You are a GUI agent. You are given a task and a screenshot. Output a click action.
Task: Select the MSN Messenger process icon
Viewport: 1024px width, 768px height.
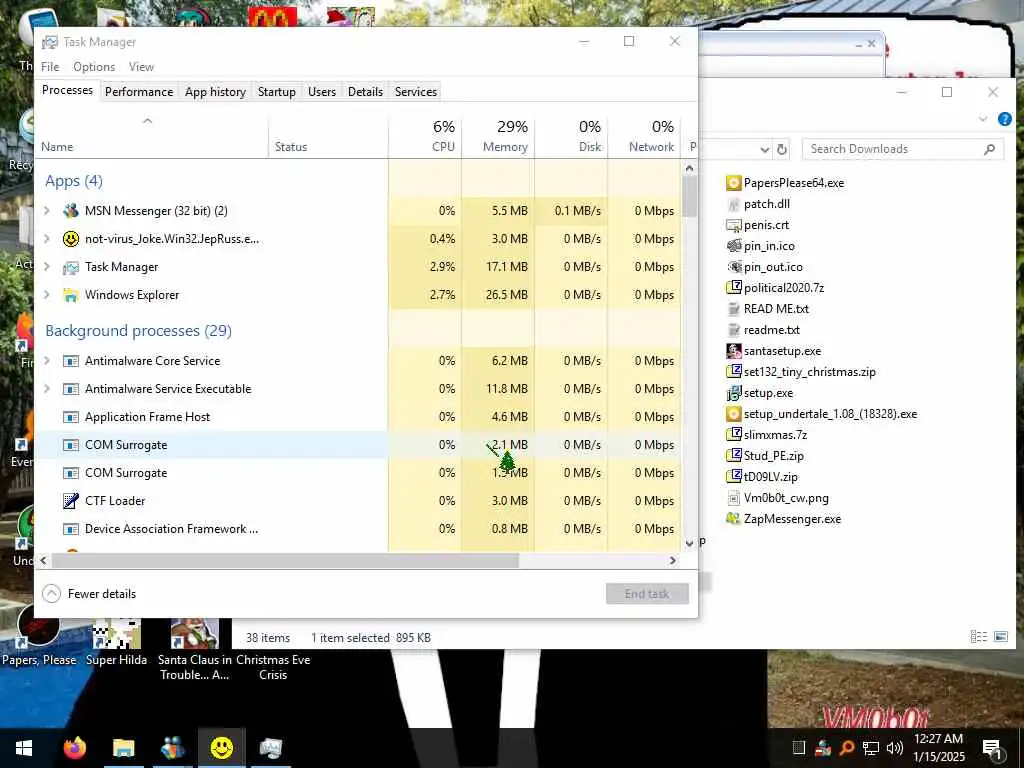pos(71,211)
